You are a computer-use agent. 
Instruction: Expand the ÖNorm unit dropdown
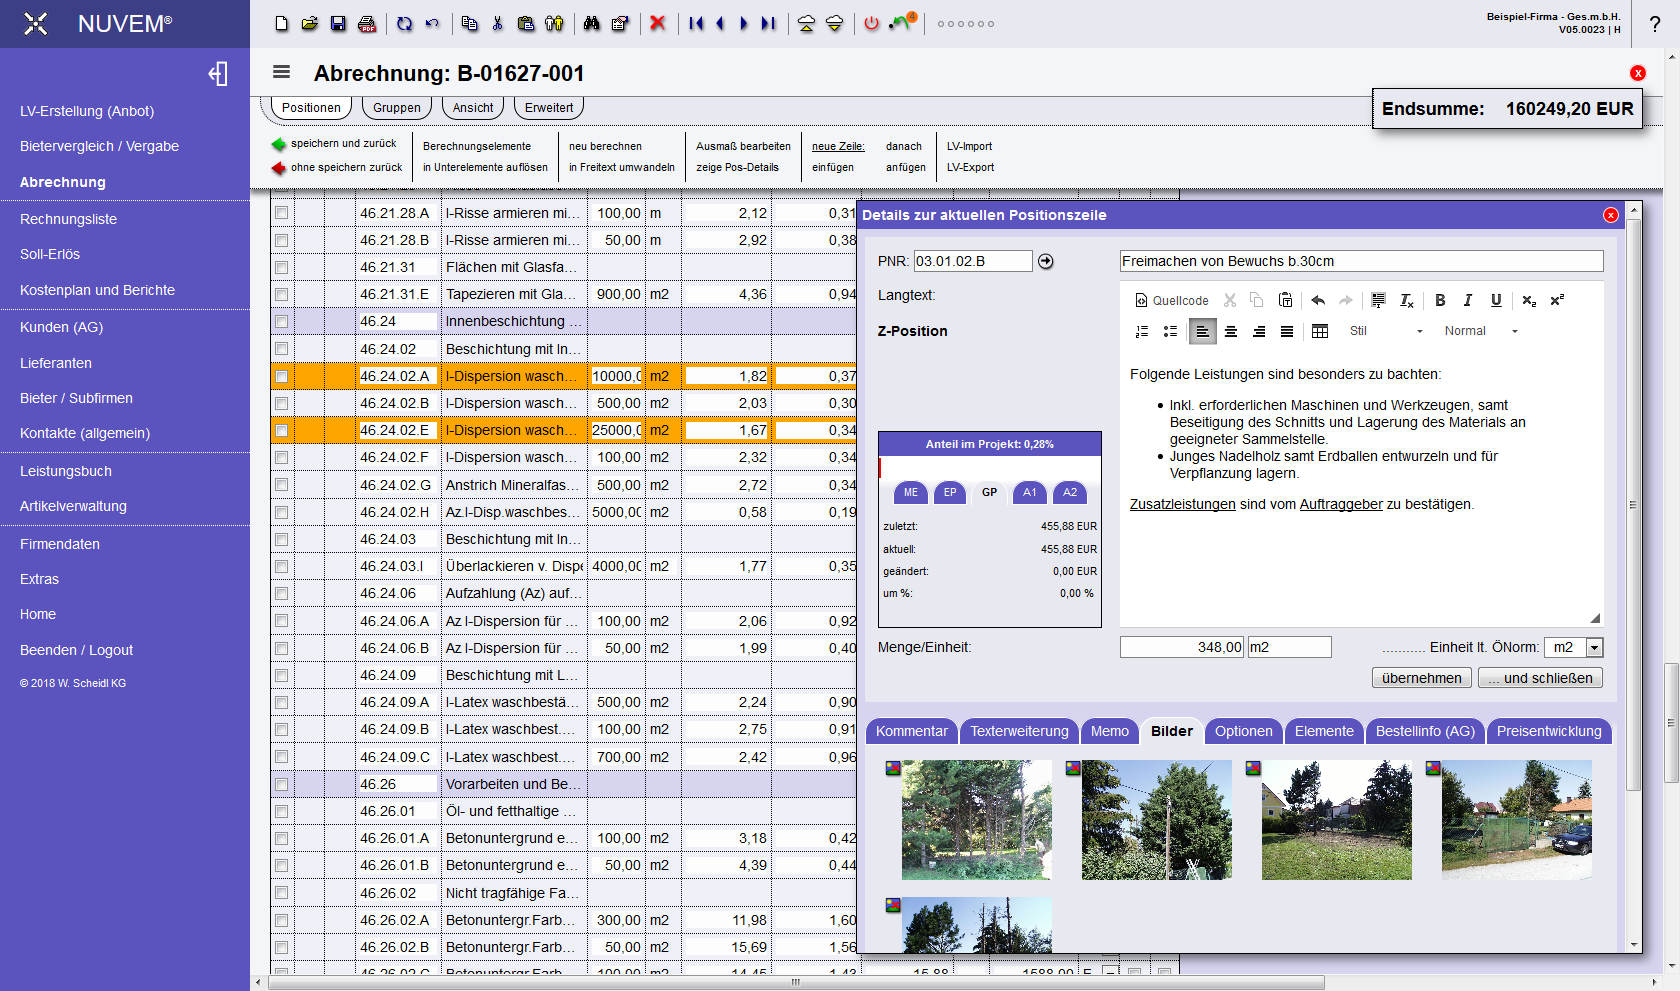1594,648
